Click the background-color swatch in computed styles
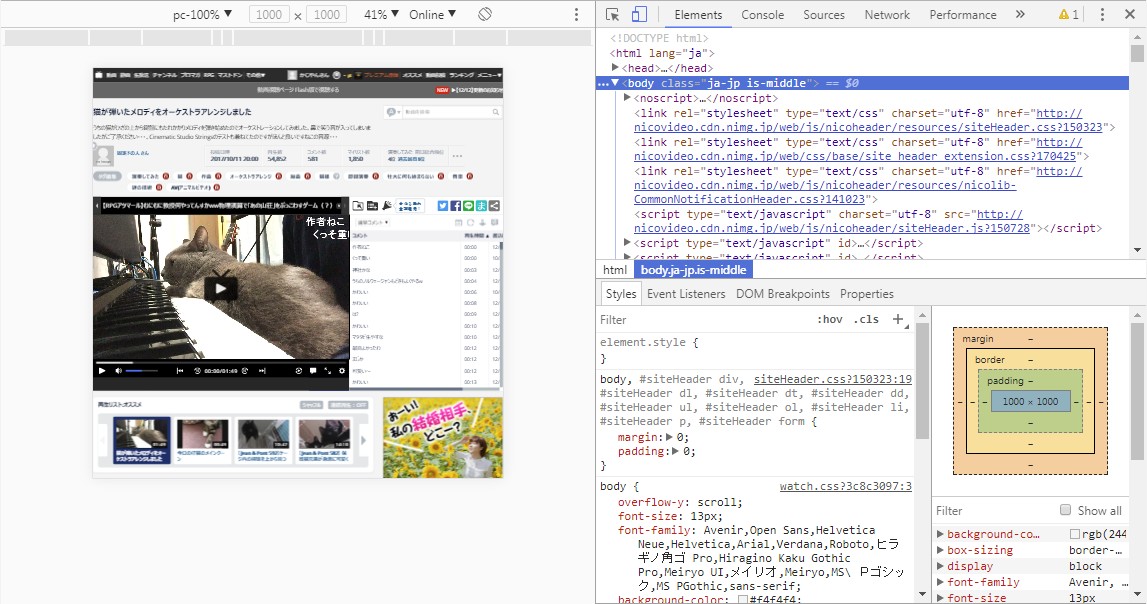Image resolution: width=1147 pixels, height=604 pixels. 1075,535
